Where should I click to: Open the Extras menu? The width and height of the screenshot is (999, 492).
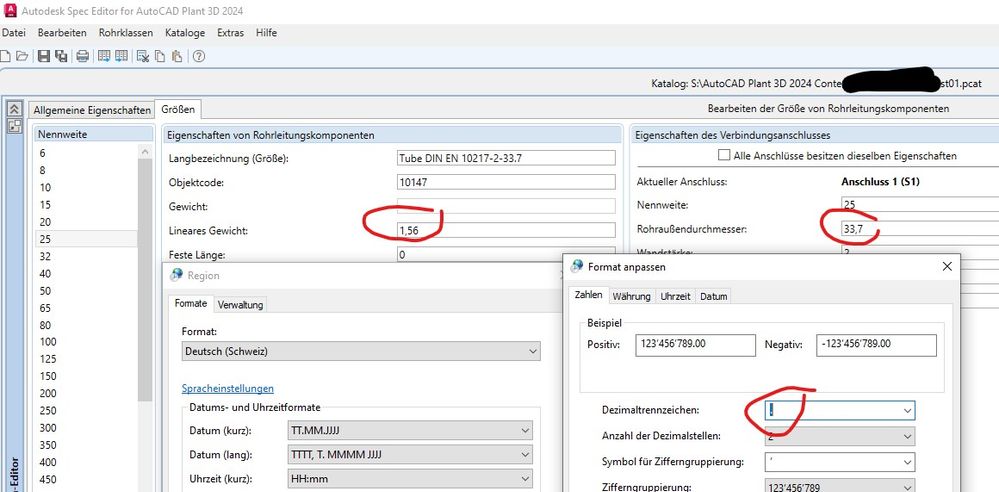(x=230, y=33)
